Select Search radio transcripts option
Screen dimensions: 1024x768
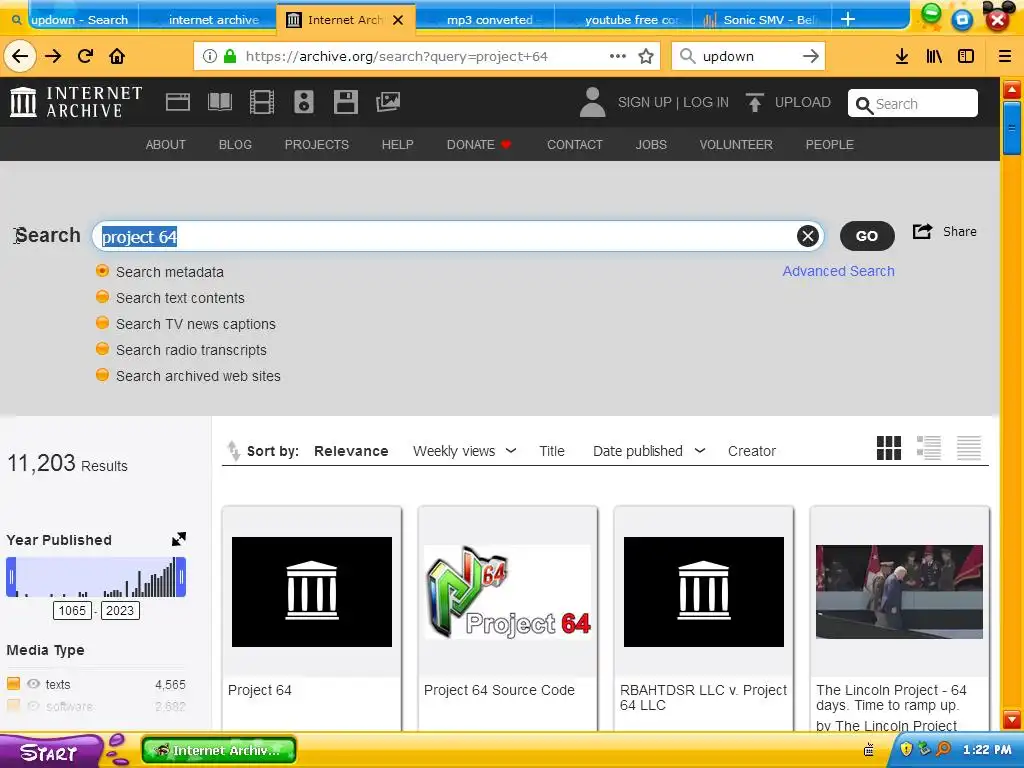pos(103,349)
